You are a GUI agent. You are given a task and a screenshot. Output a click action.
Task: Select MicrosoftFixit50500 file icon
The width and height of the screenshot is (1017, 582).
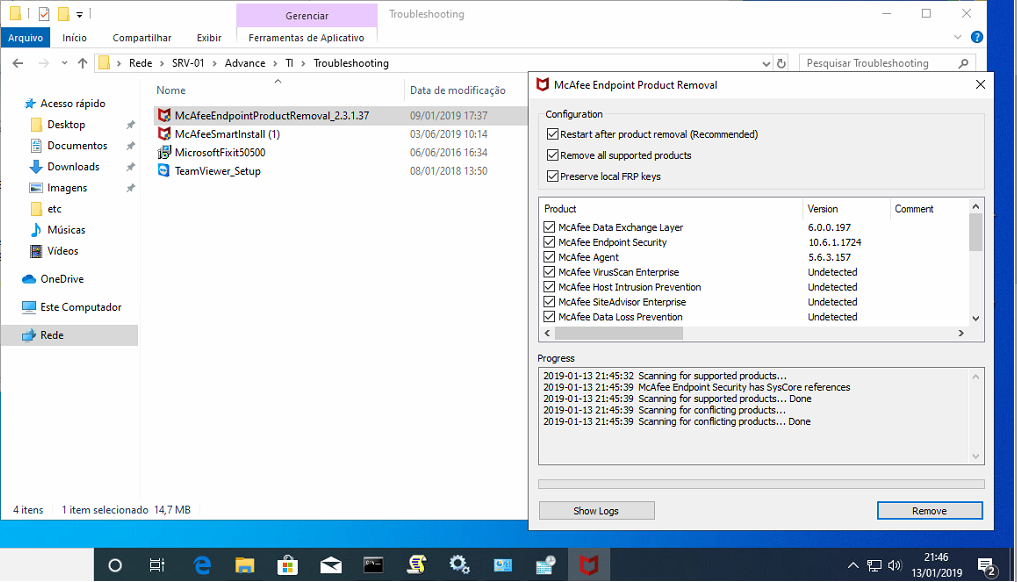click(x=164, y=152)
